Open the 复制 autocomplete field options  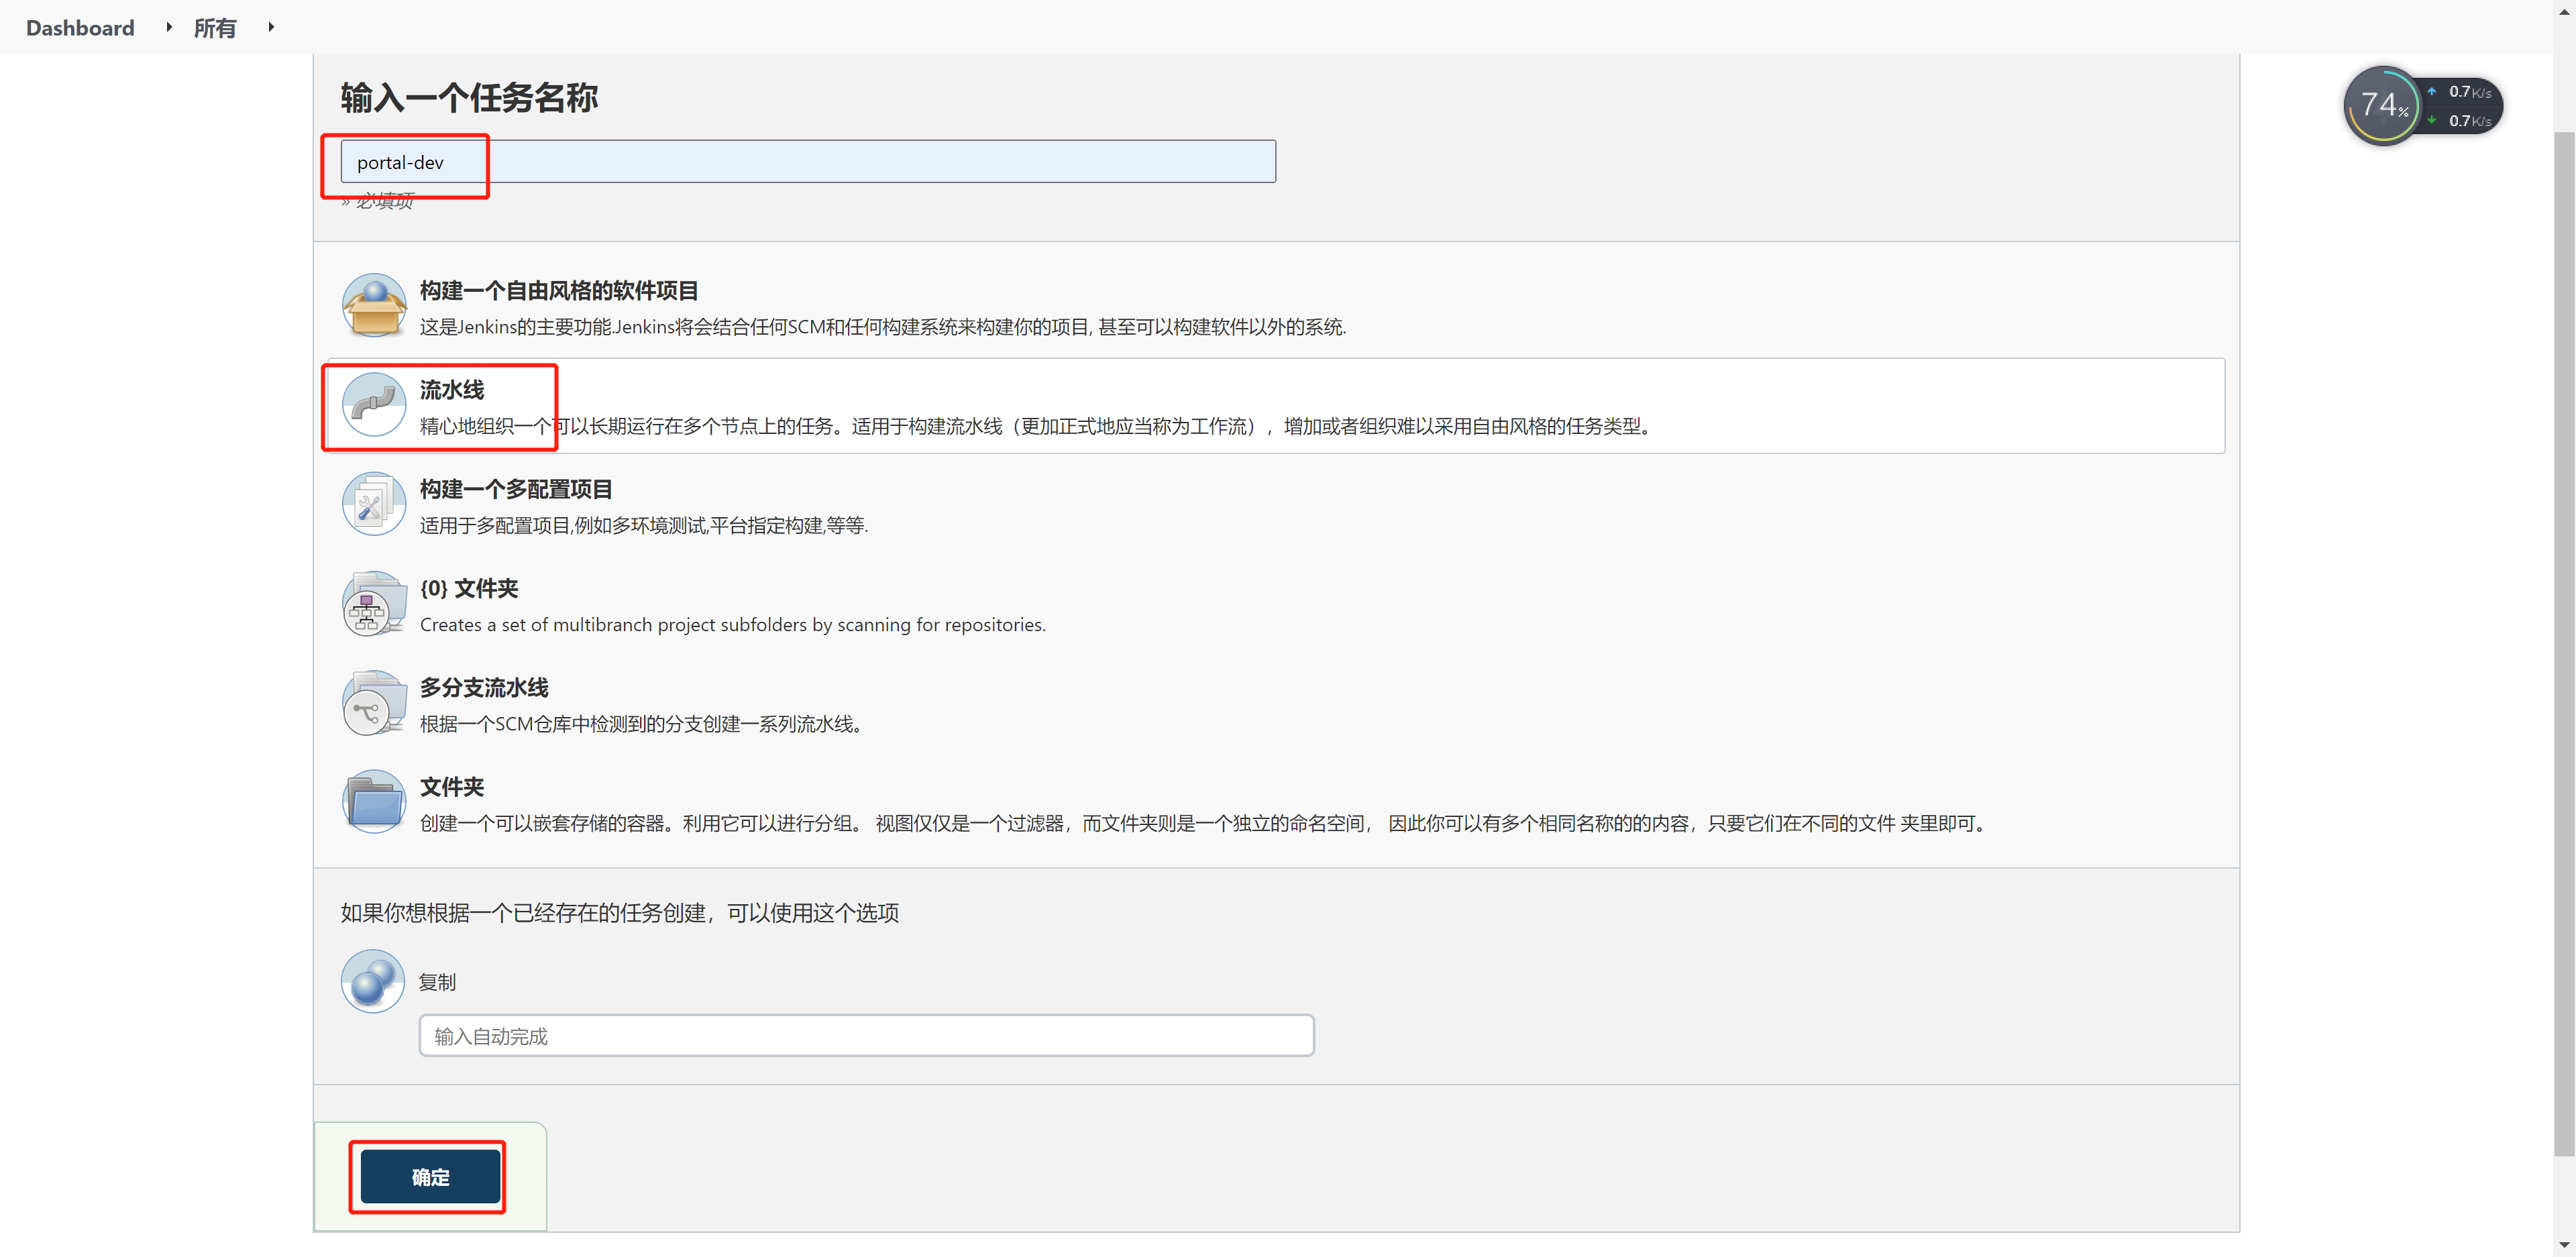865,1035
